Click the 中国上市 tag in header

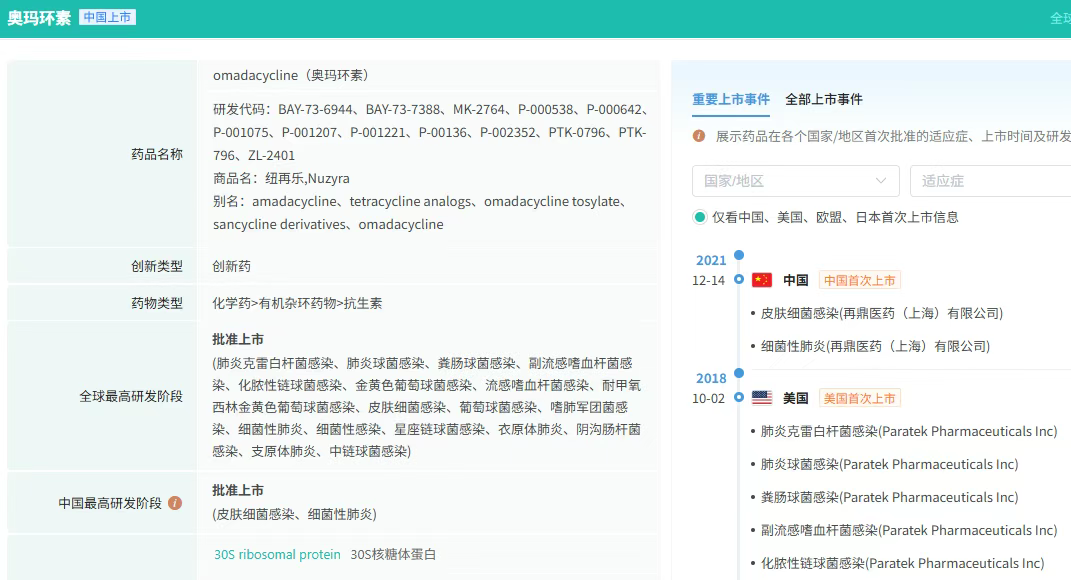tap(107, 17)
